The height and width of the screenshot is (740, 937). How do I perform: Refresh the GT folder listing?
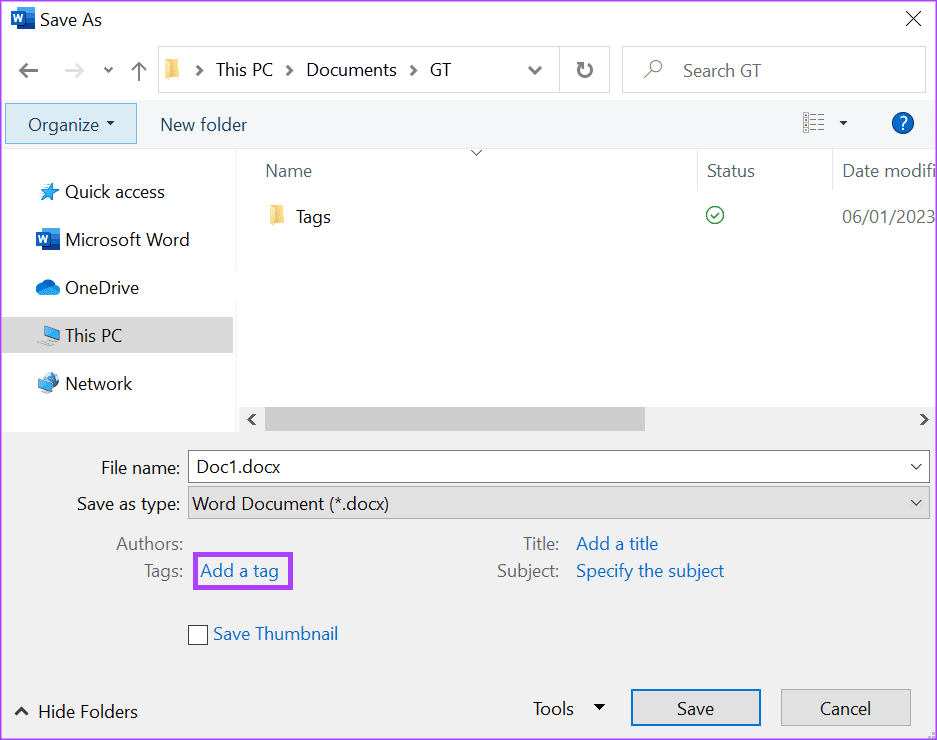(584, 70)
